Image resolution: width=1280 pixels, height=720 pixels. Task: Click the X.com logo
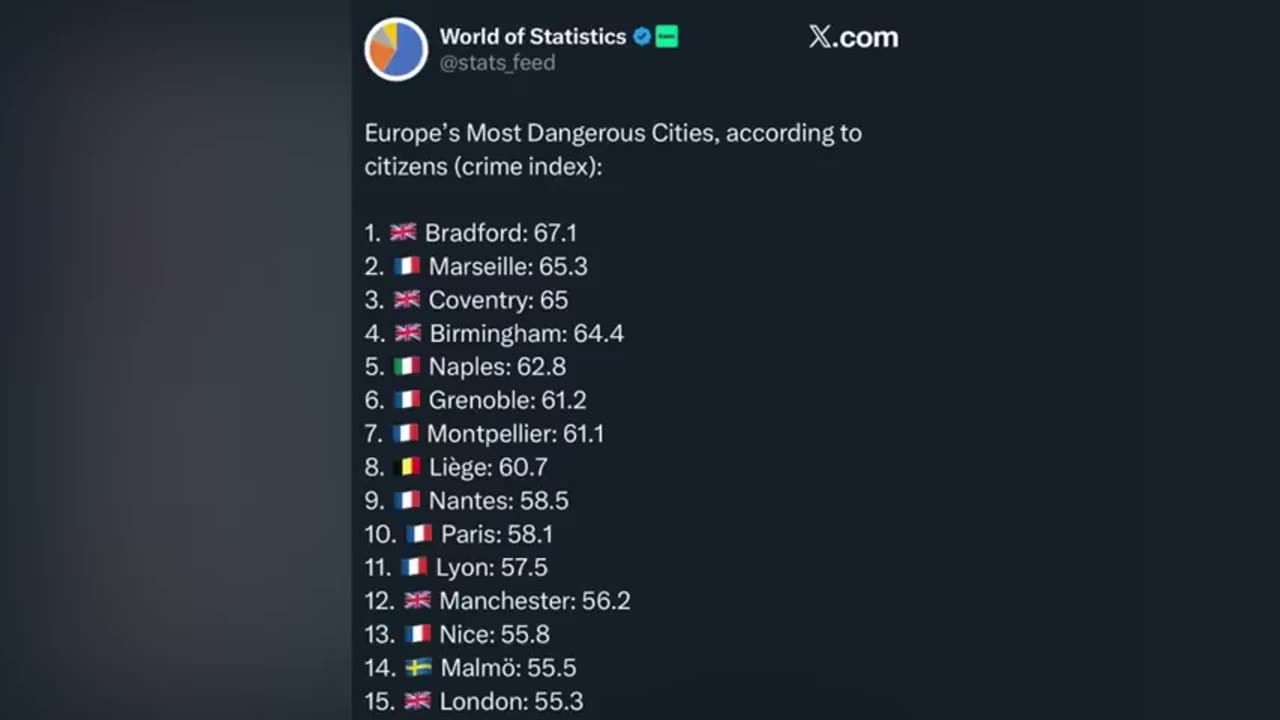(853, 37)
